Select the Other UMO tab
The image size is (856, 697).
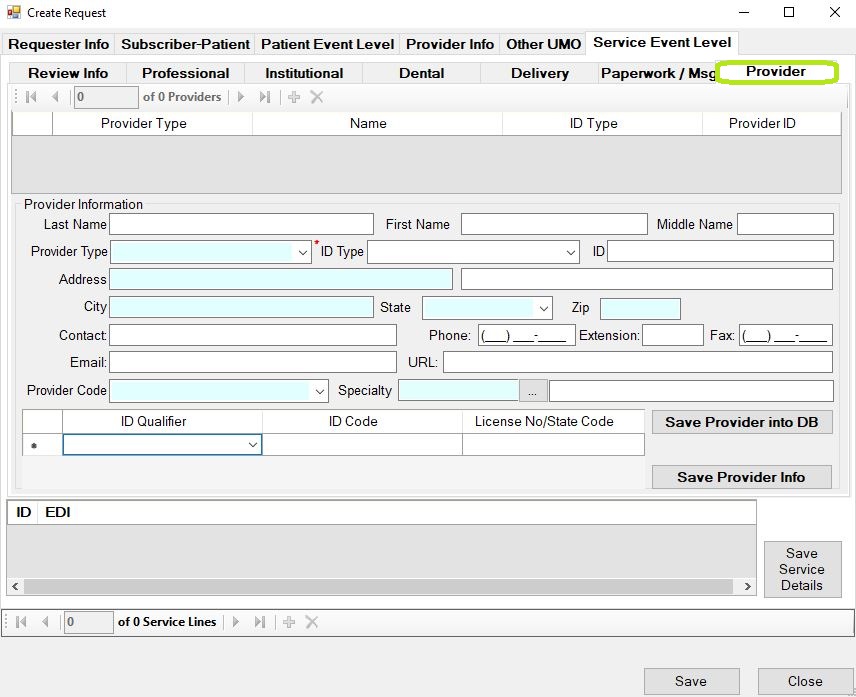coord(543,44)
